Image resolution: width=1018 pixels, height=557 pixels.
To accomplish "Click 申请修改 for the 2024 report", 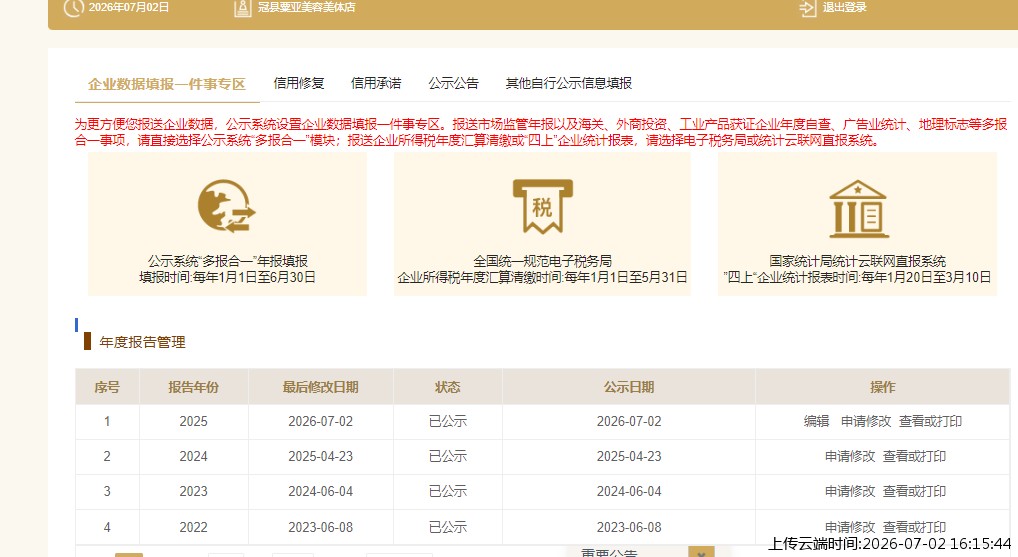I will tap(850, 456).
